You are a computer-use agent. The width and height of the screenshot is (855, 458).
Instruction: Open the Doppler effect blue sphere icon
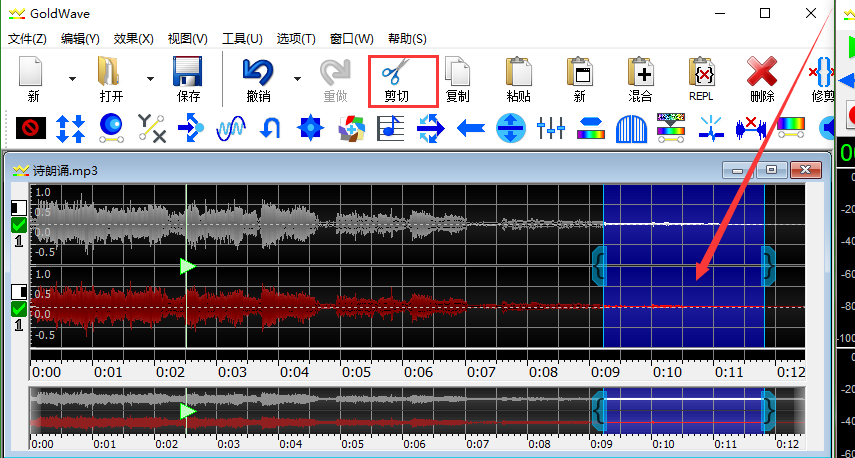pos(111,128)
